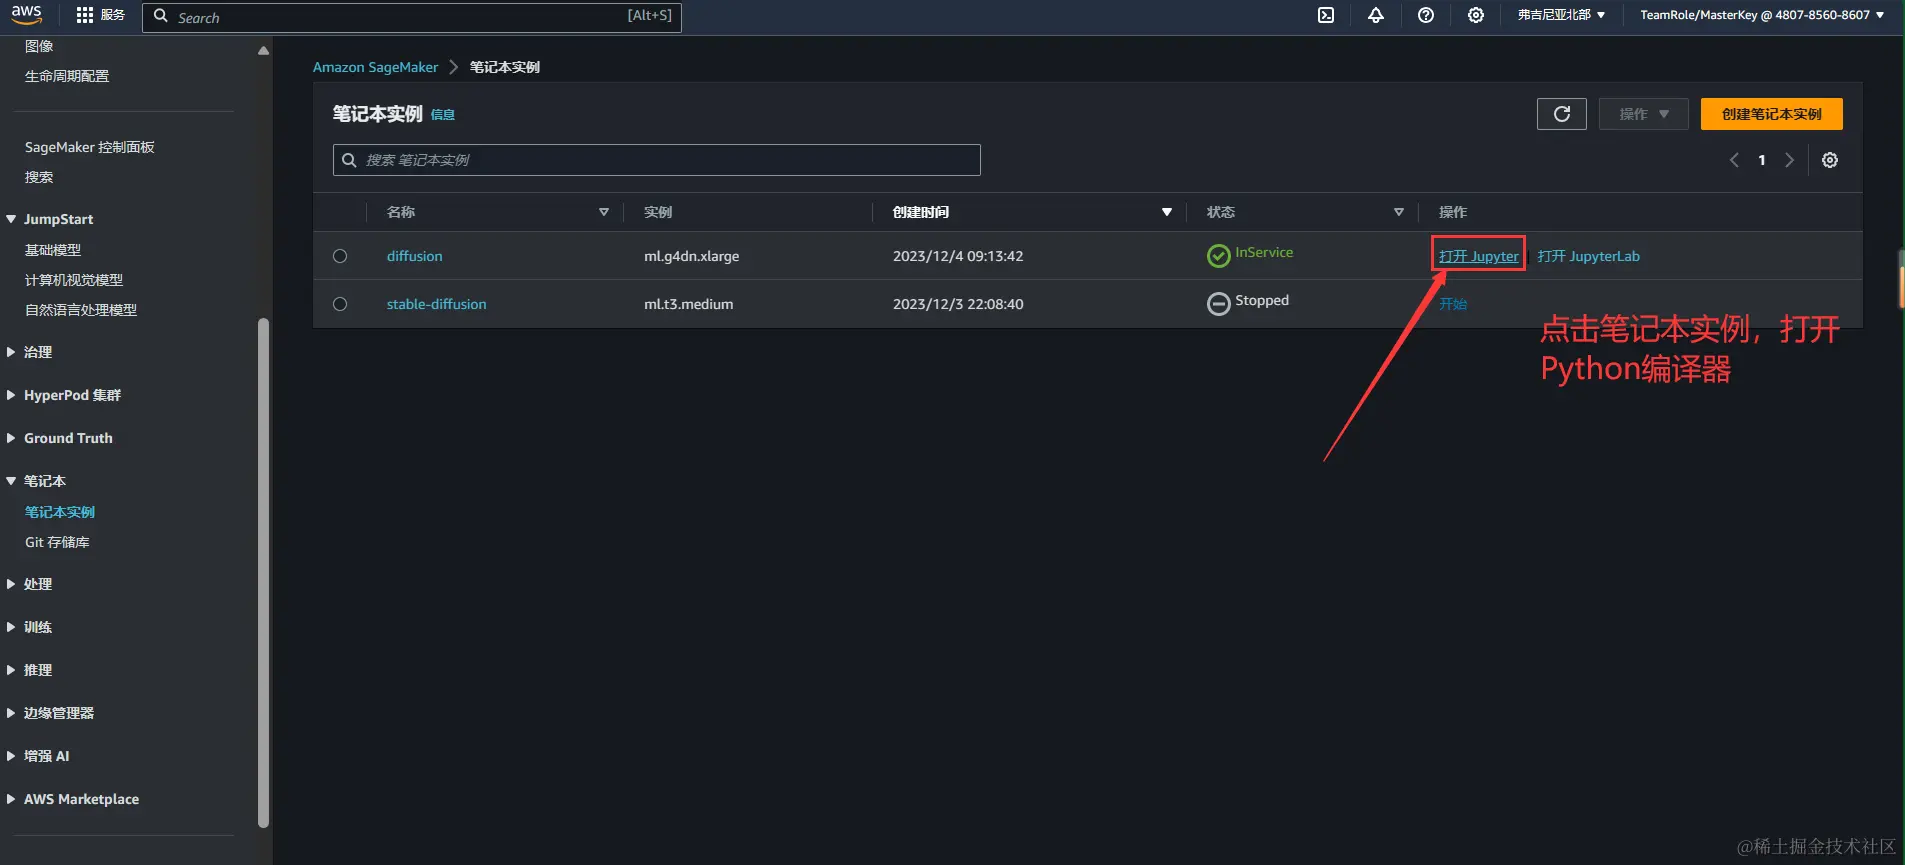The image size is (1905, 865).
Task: Open the stable-diffusion instance details link
Action: click(x=437, y=304)
